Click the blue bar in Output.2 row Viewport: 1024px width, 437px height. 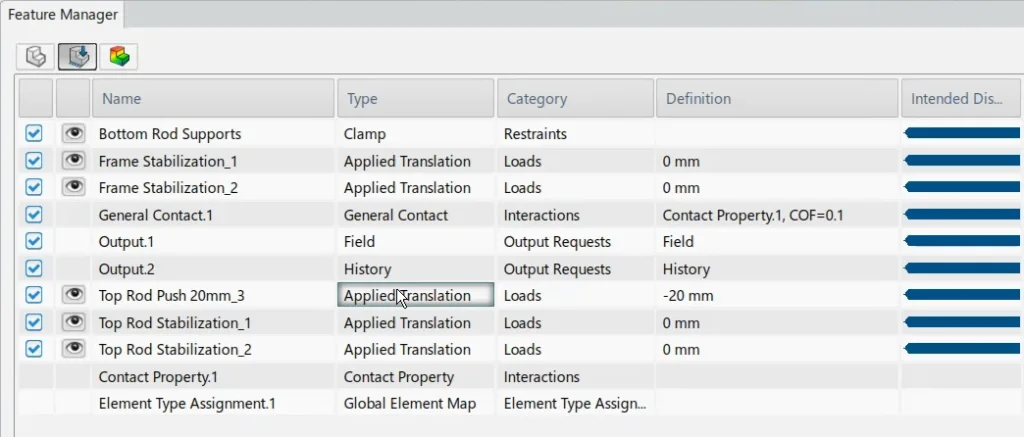coord(961,269)
